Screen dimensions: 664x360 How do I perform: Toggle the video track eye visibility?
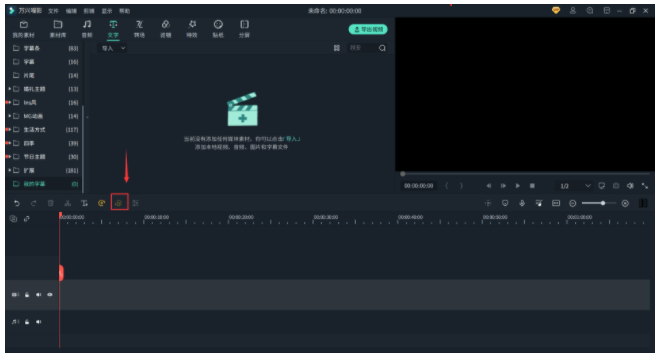pos(50,295)
